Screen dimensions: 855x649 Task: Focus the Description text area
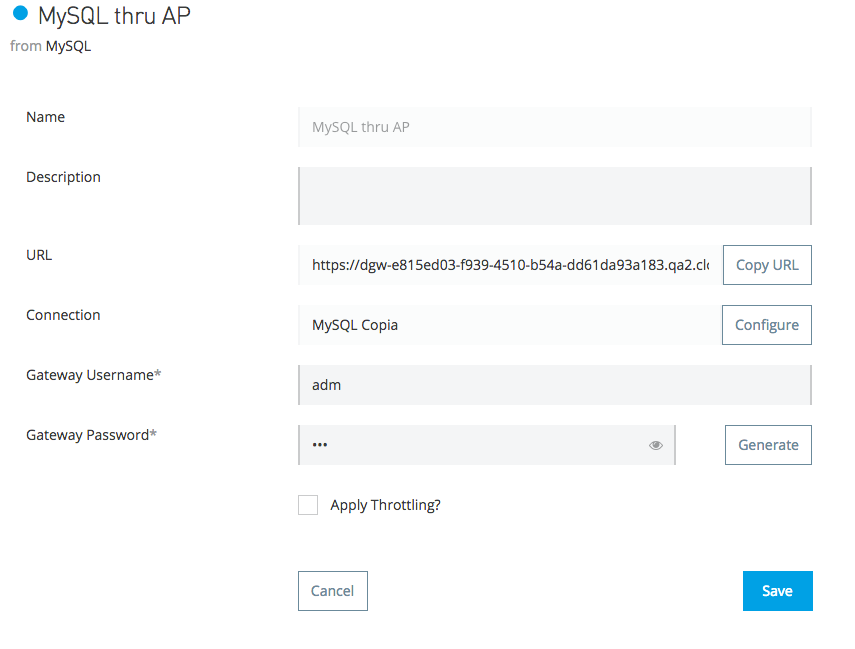pyautogui.click(x=554, y=195)
